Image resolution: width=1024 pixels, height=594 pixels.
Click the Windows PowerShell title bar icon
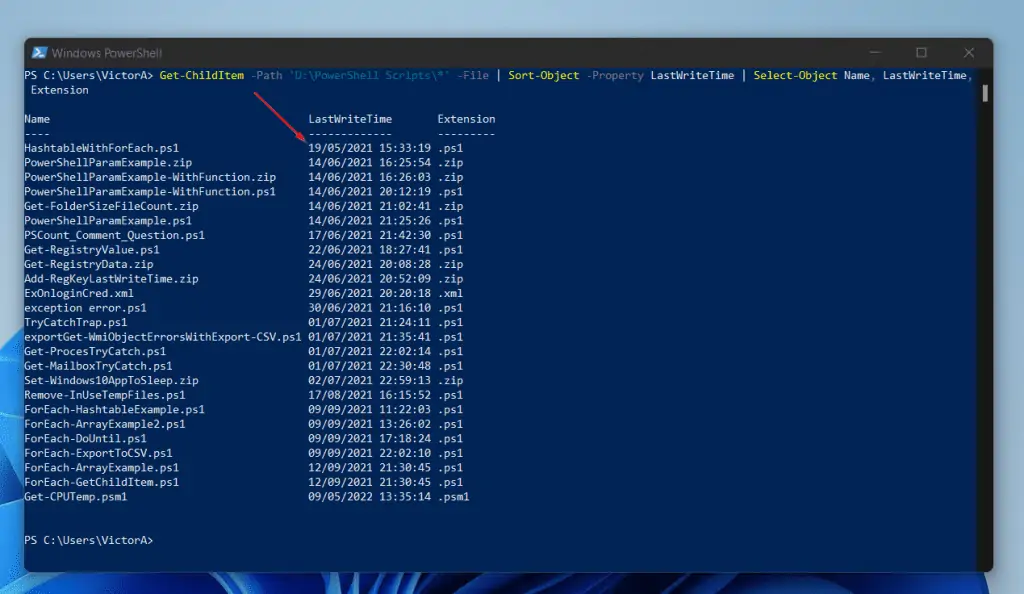coord(39,53)
